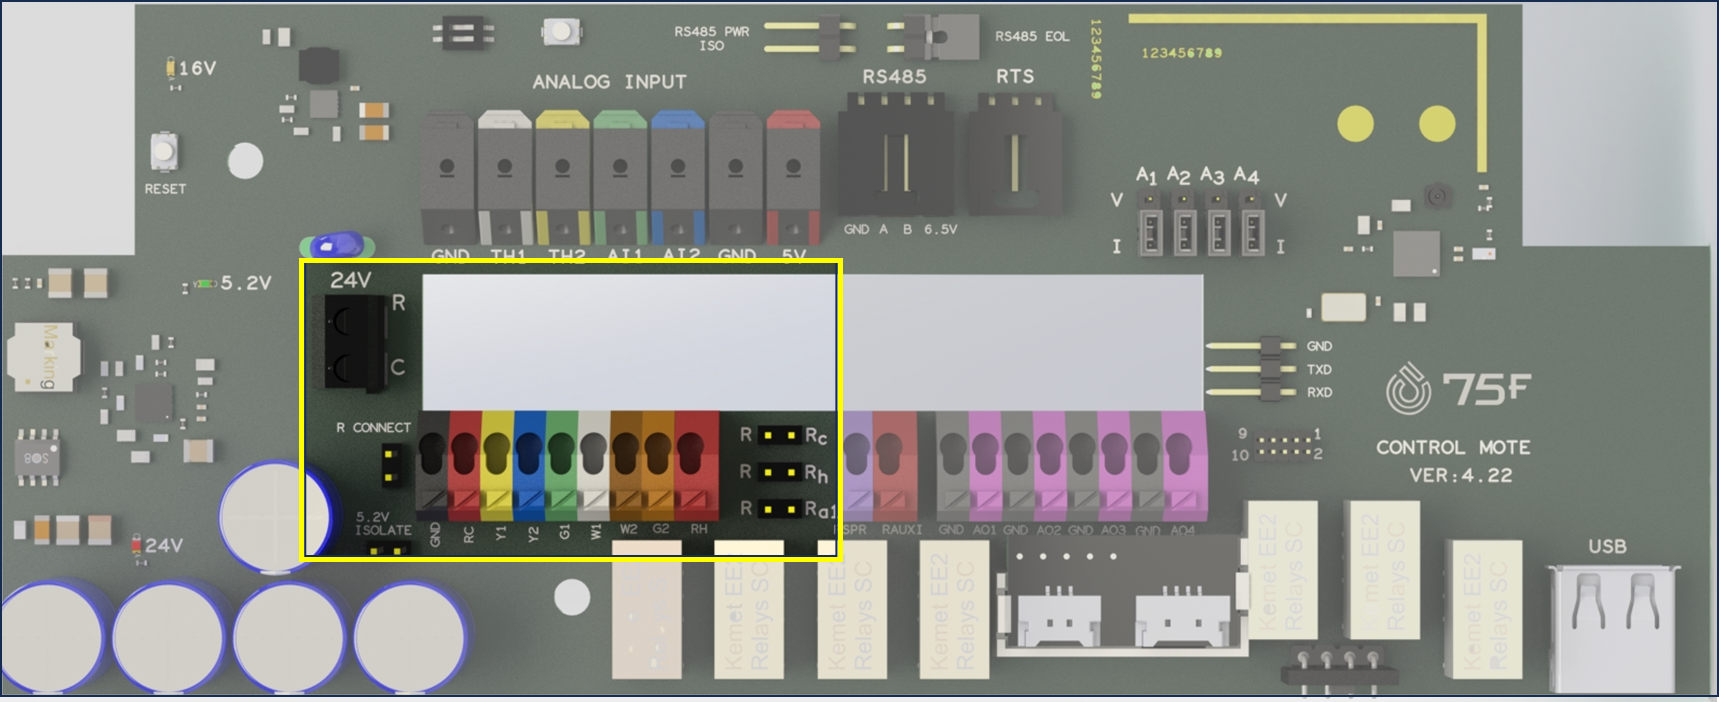Click the TXD header pin
1719x702 pixels.
coord(1251,369)
